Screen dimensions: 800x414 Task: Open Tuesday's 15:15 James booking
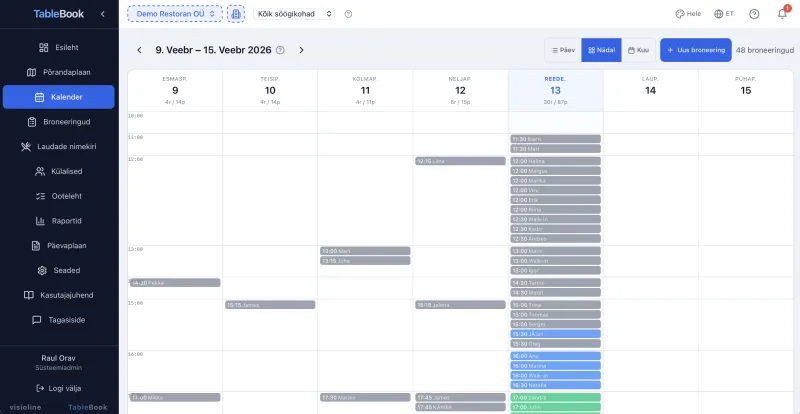270,305
